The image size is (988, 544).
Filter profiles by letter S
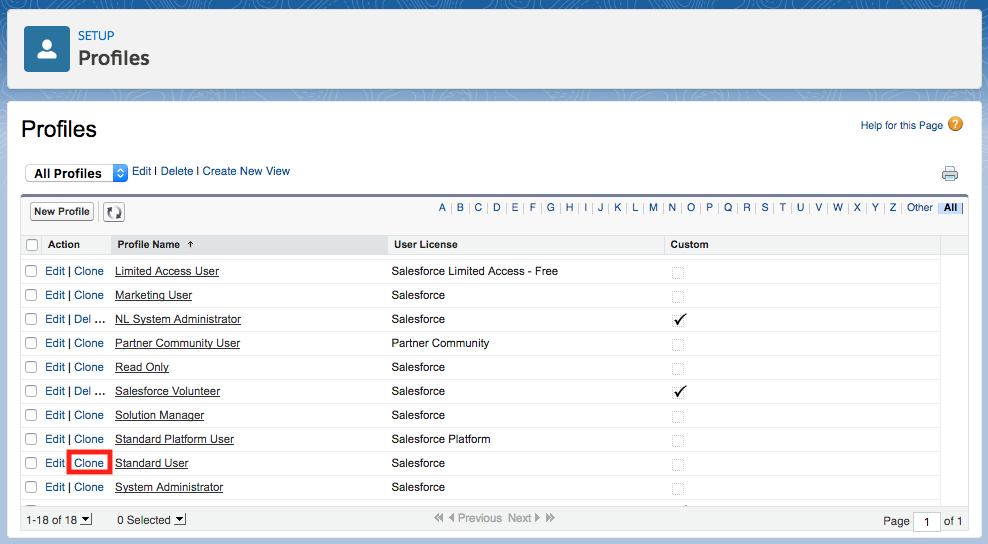click(x=765, y=207)
